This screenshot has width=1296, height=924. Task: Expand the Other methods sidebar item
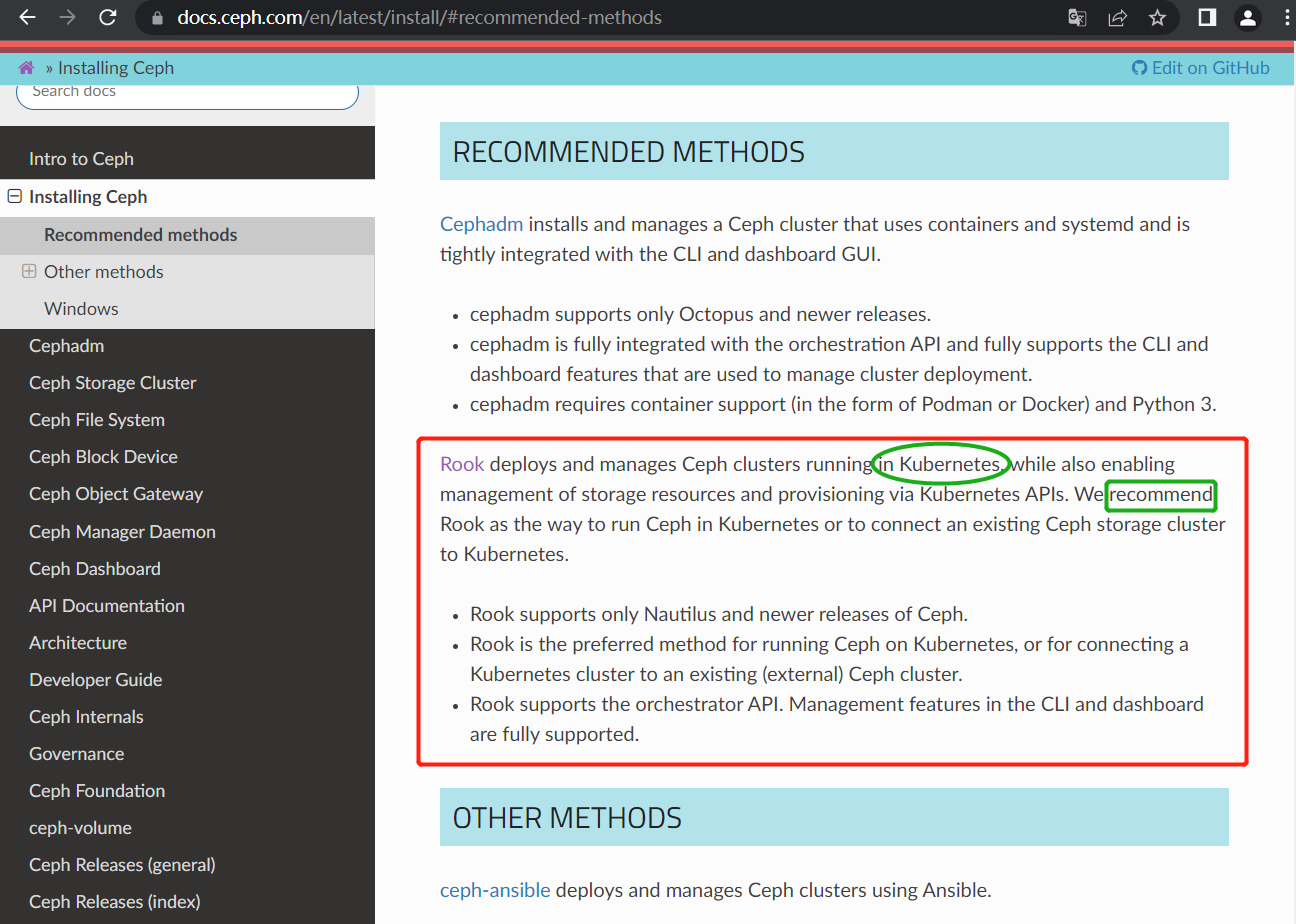(29, 271)
